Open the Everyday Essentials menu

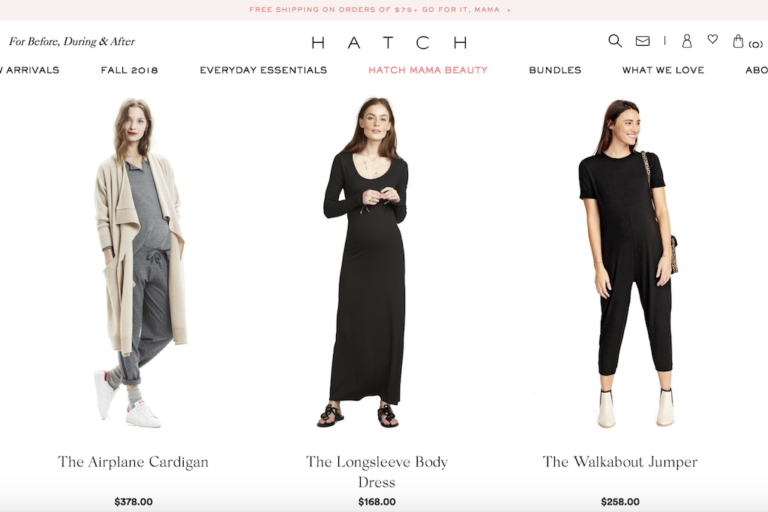click(263, 70)
